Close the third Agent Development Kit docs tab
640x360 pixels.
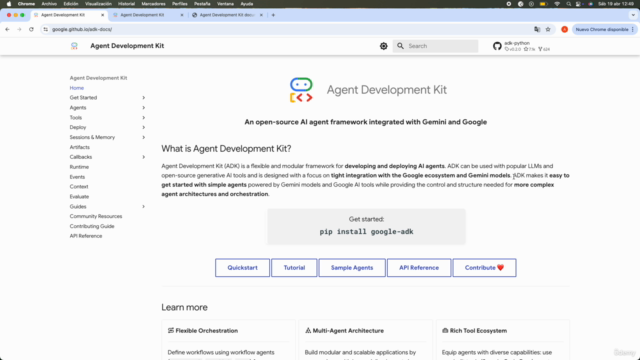tap(261, 15)
